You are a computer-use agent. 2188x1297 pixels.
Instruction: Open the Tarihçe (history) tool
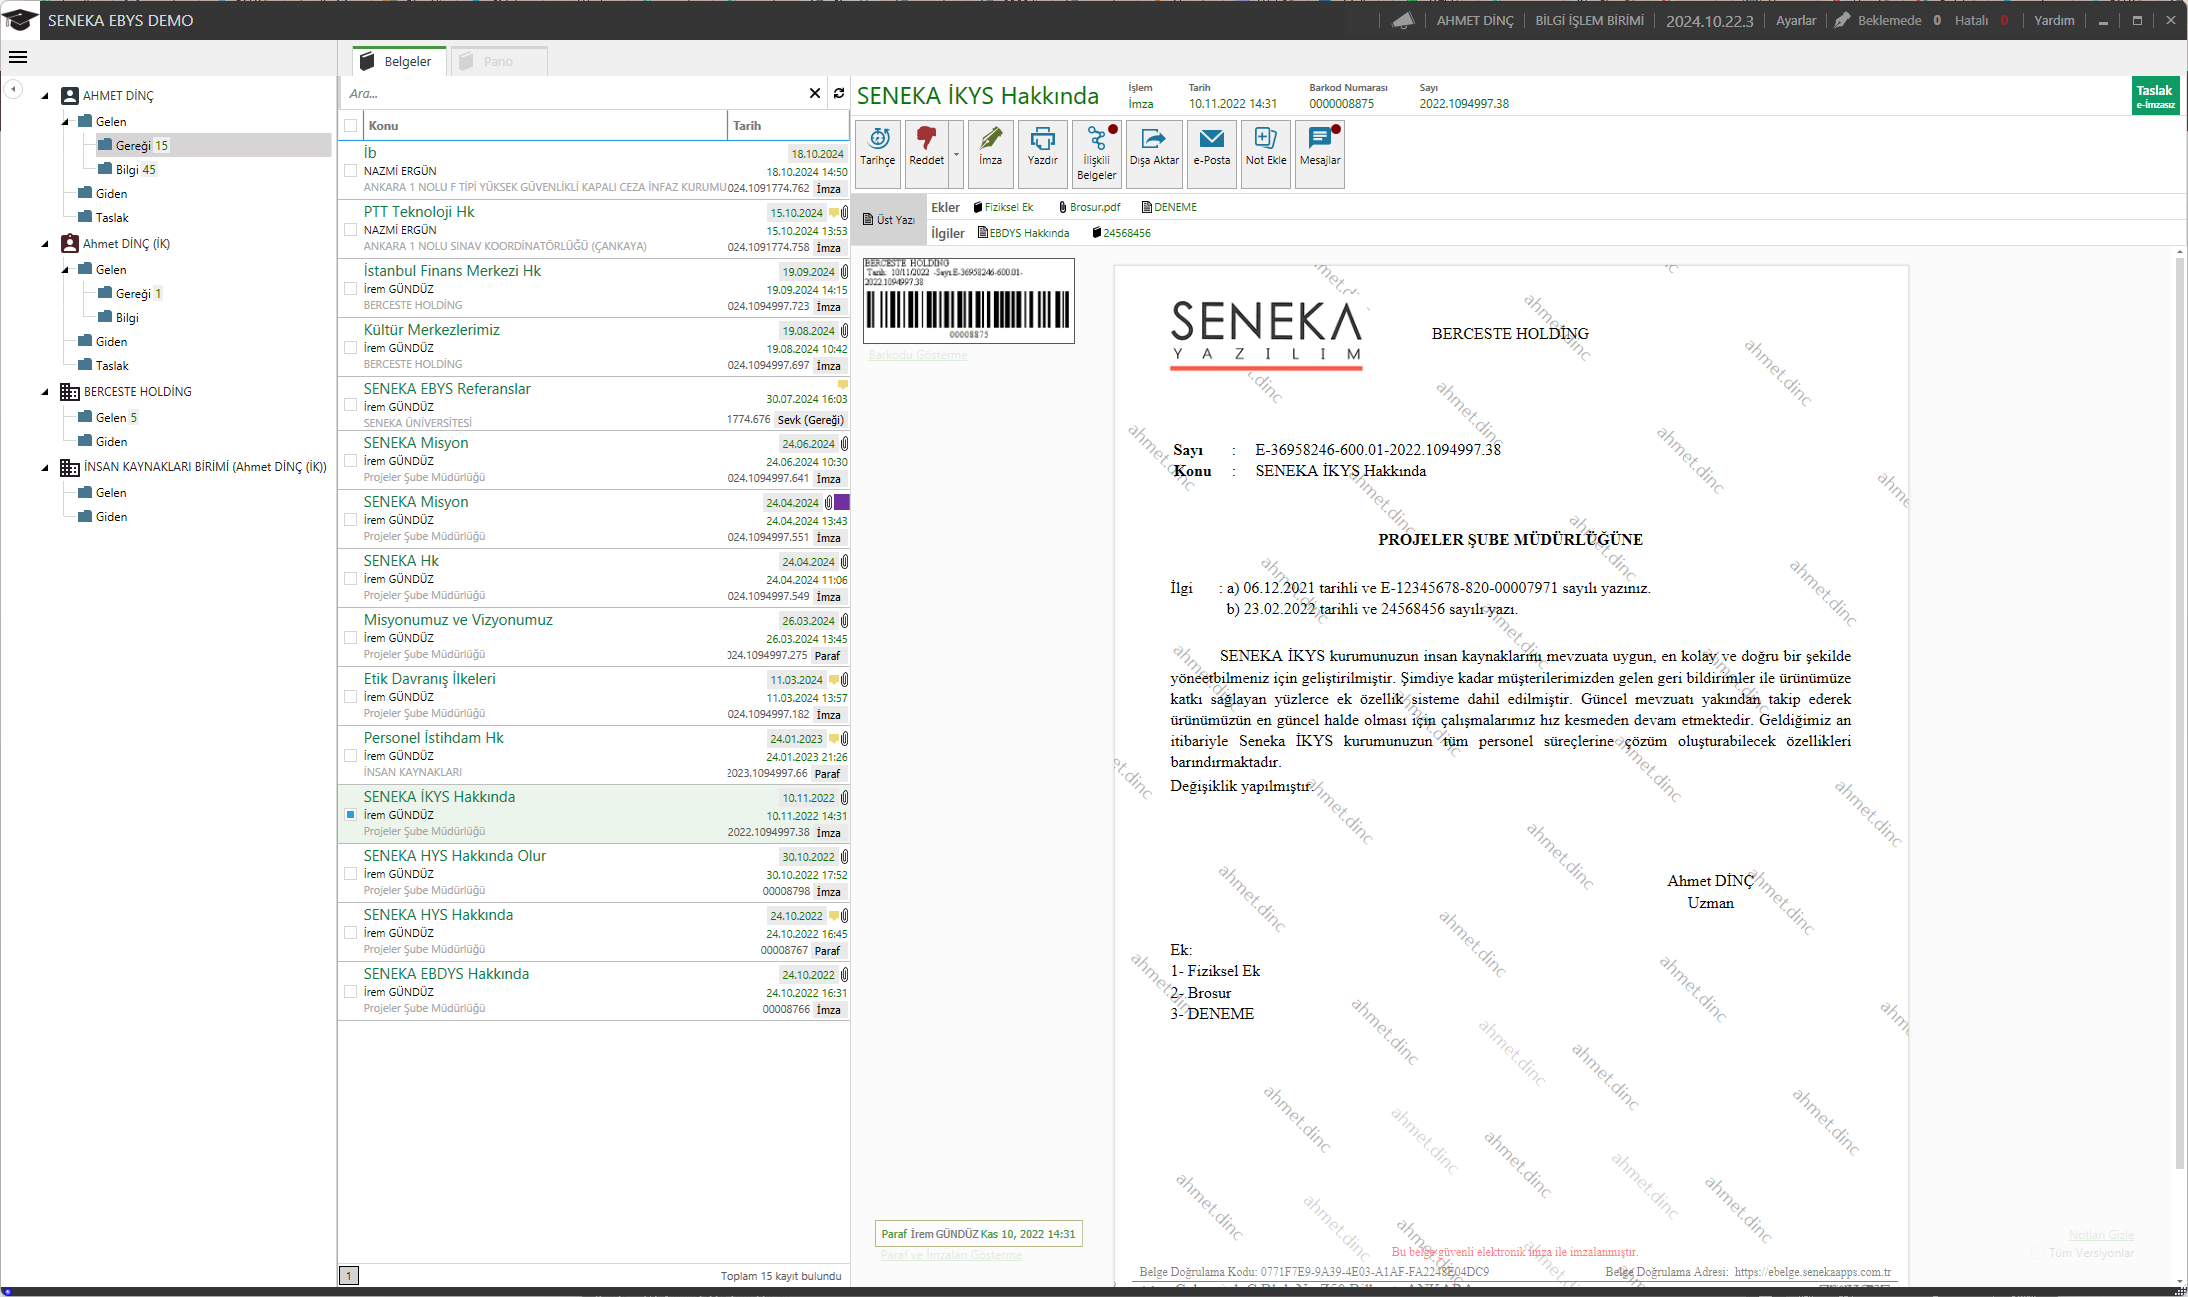[x=877, y=152]
